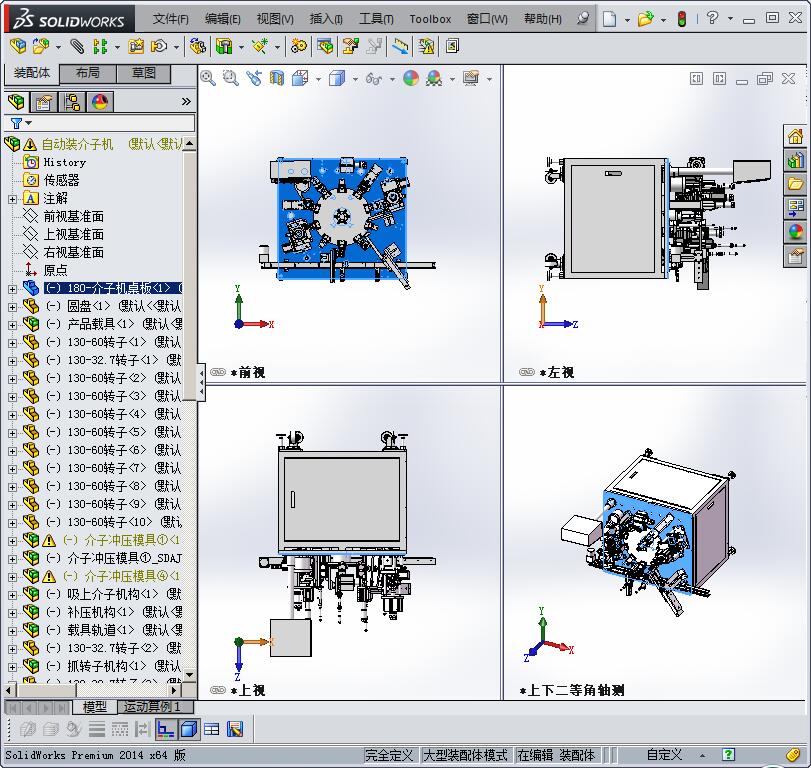
Task: Click the Zoom to Fit icon
Action: (208, 79)
